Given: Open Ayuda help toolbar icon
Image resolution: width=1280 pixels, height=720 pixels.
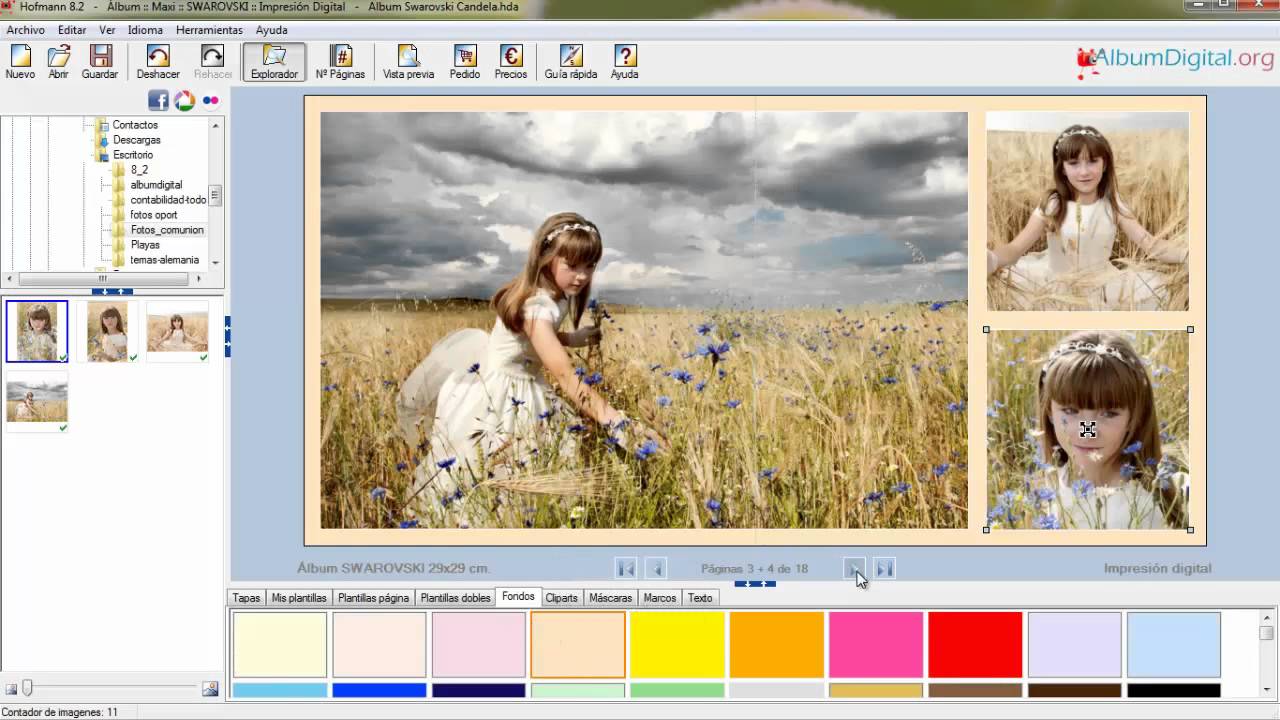Looking at the screenshot, I should click(624, 62).
